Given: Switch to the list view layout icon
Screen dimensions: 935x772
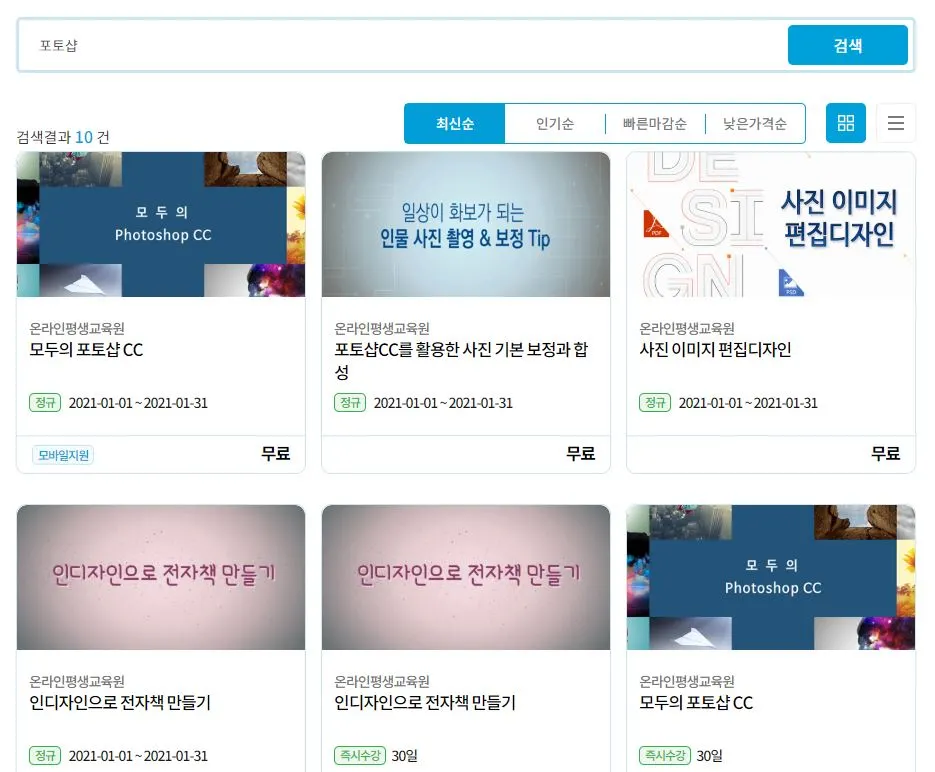Looking at the screenshot, I should pyautogui.click(x=896, y=122).
